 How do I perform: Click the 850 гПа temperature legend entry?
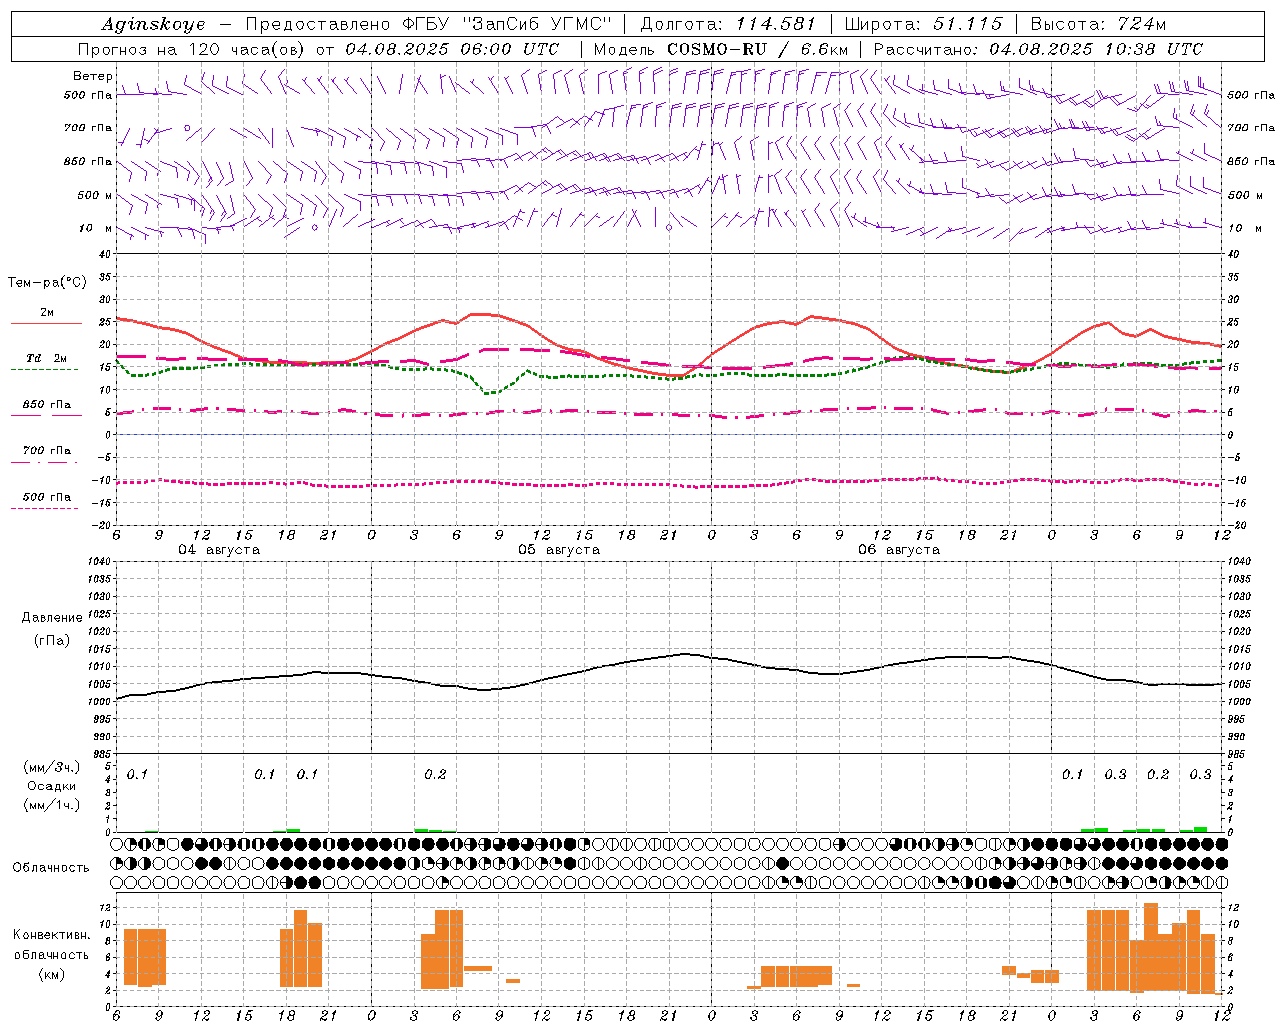point(46,405)
